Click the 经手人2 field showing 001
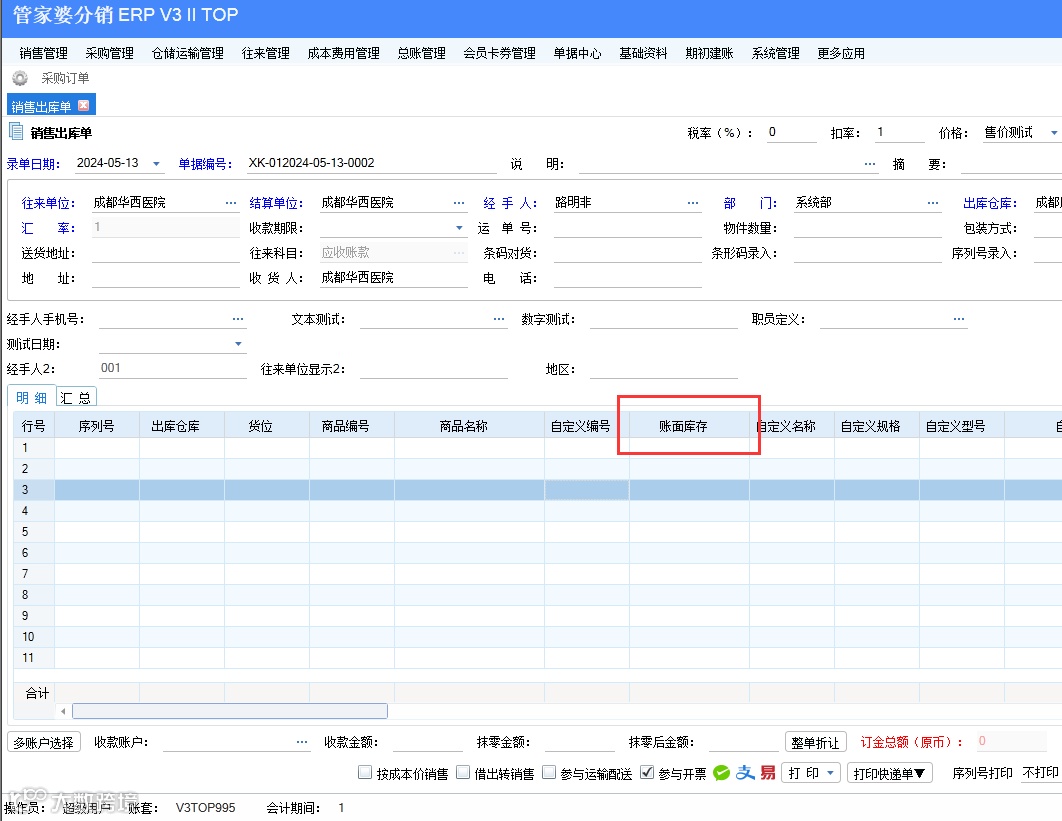 (x=172, y=369)
